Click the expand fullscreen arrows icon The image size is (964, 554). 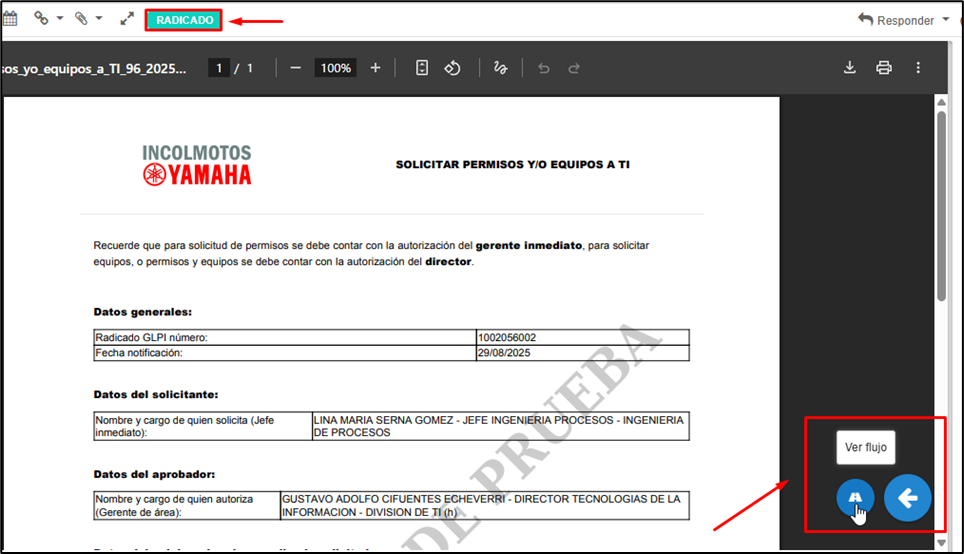[x=127, y=19]
